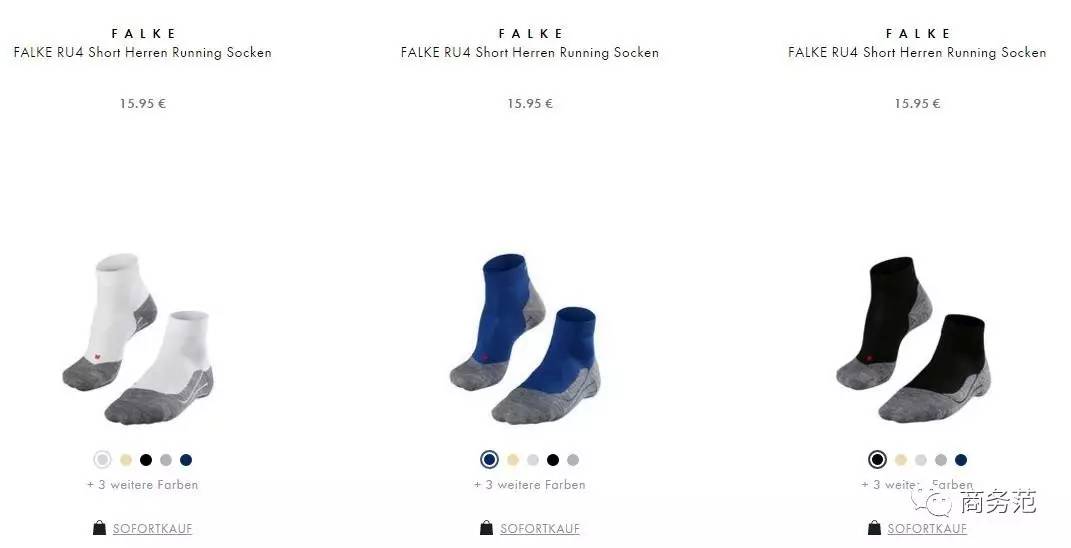The image size is (1071, 548).
Task: Click shopping bag icon under black socks
Action: click(874, 528)
